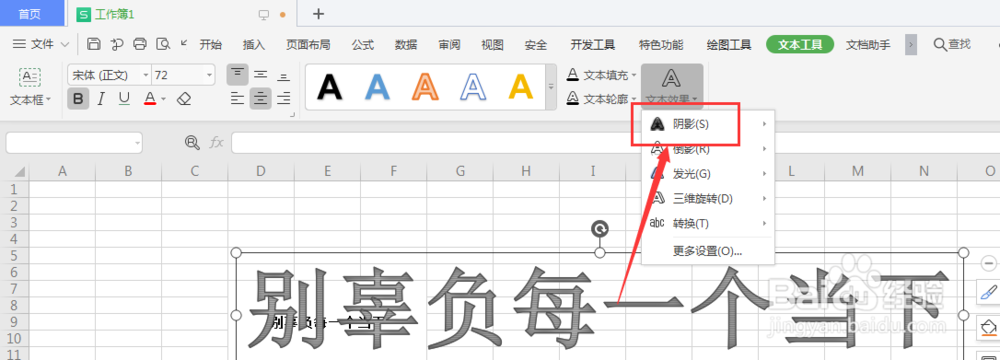The height and width of the screenshot is (360, 1000).
Task: Switch to the 插入 ribbon tab
Action: pyautogui.click(x=254, y=44)
